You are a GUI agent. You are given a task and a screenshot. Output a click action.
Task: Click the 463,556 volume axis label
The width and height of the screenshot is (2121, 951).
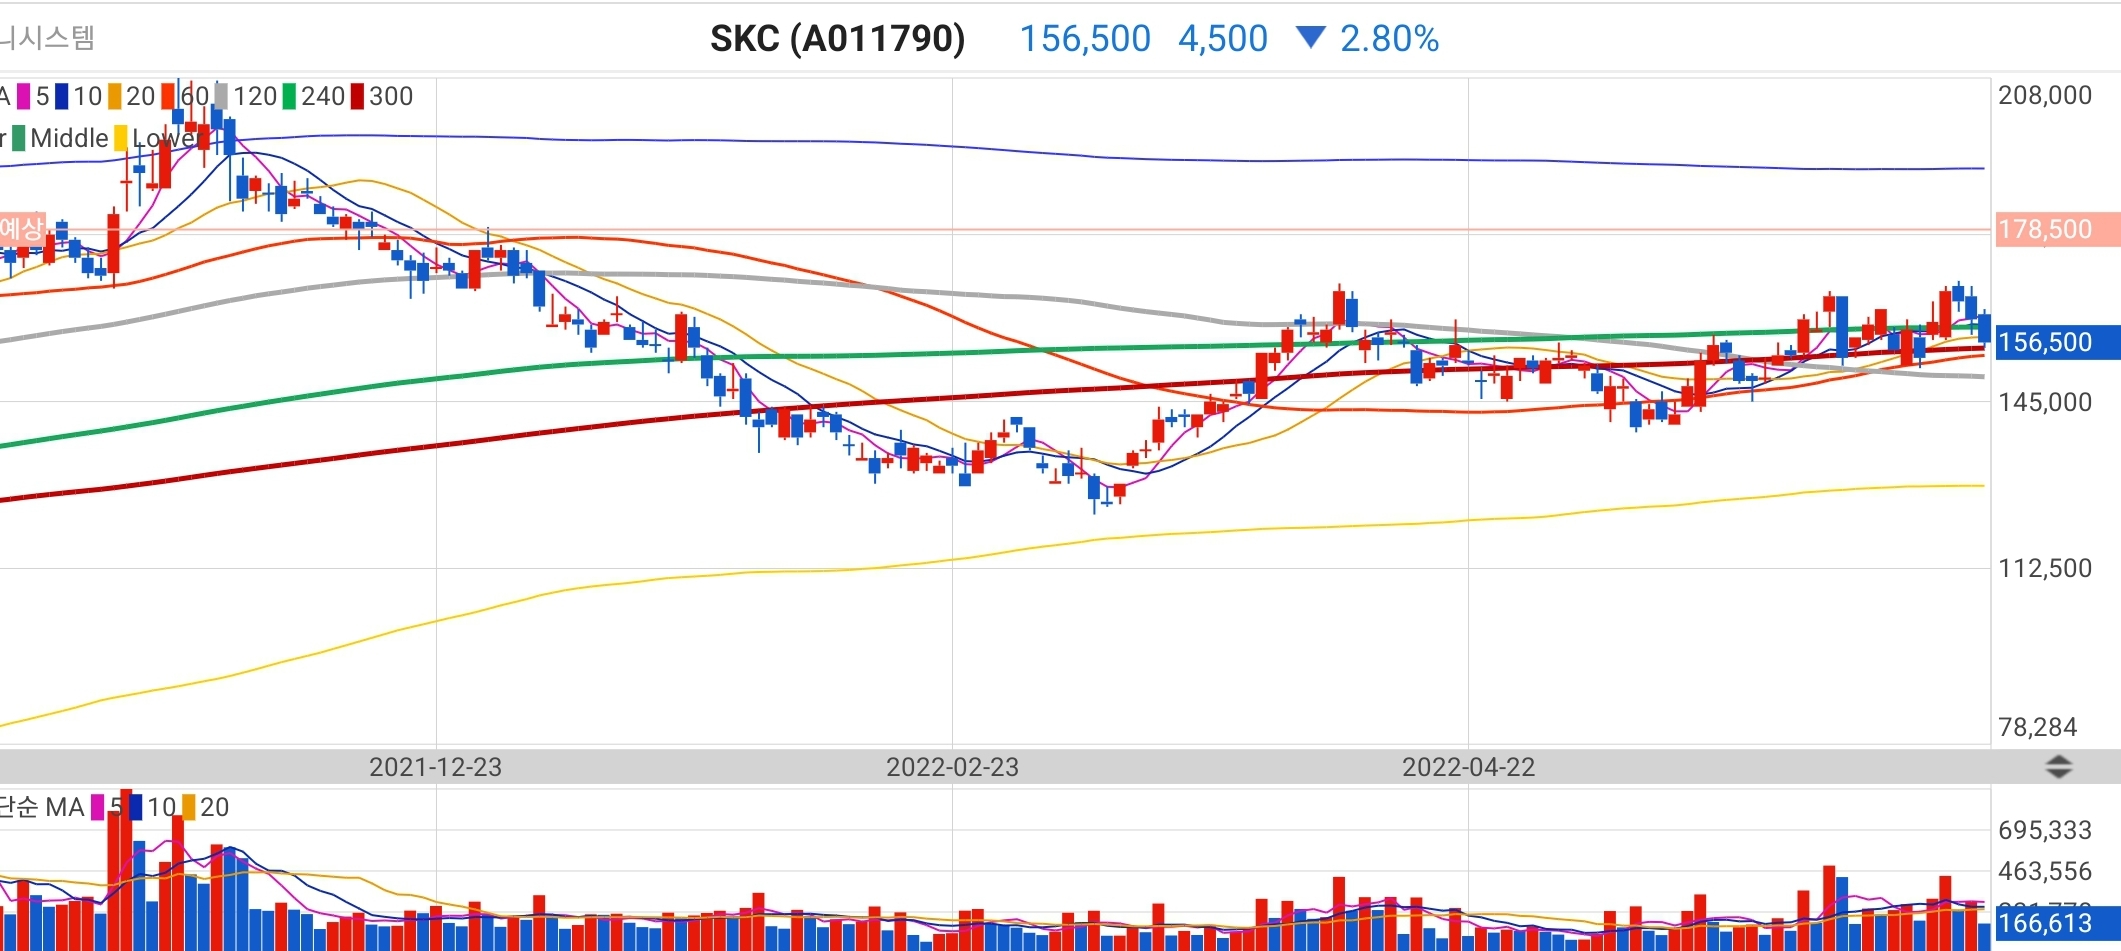[2045, 871]
